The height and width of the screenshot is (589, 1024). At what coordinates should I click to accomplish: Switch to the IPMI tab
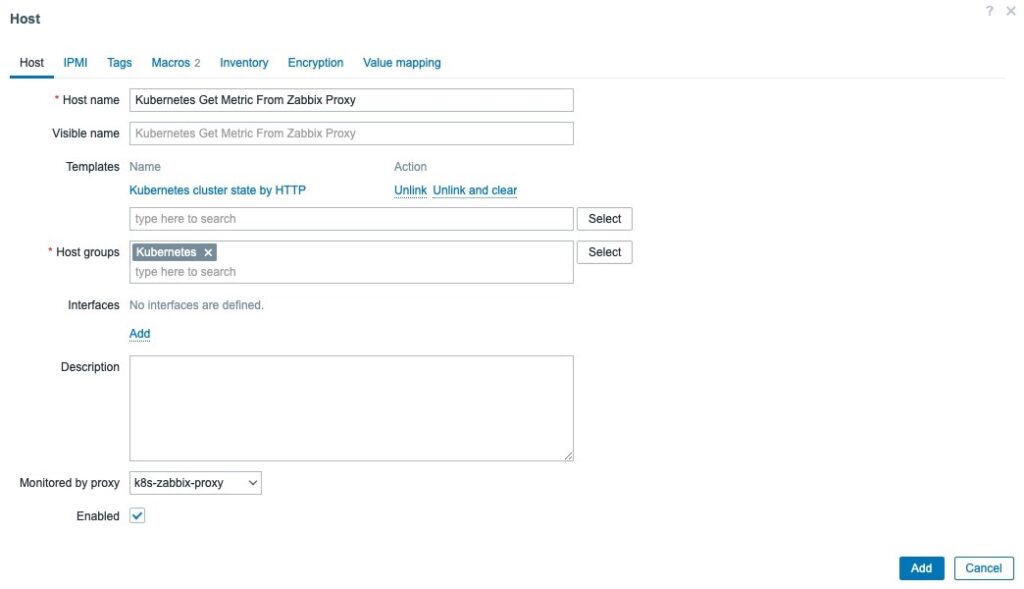75,63
